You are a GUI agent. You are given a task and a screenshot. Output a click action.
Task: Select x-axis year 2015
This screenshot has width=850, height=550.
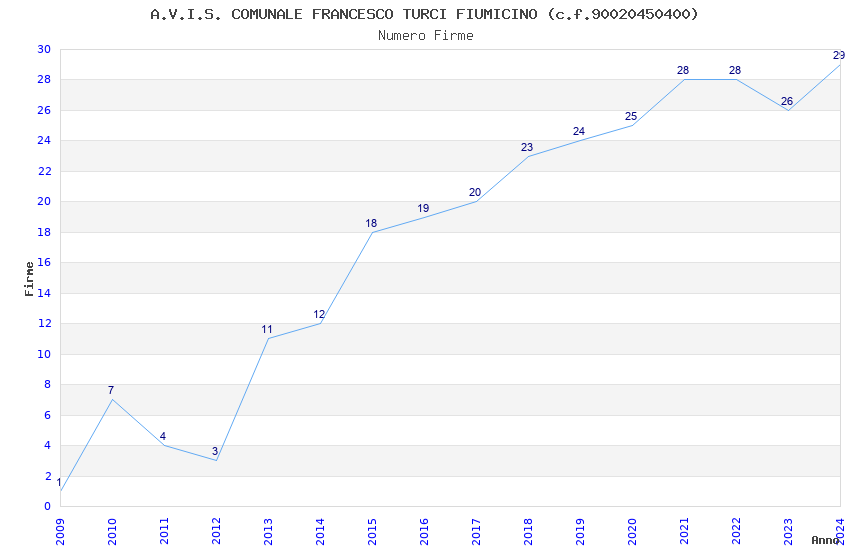tap(372, 532)
